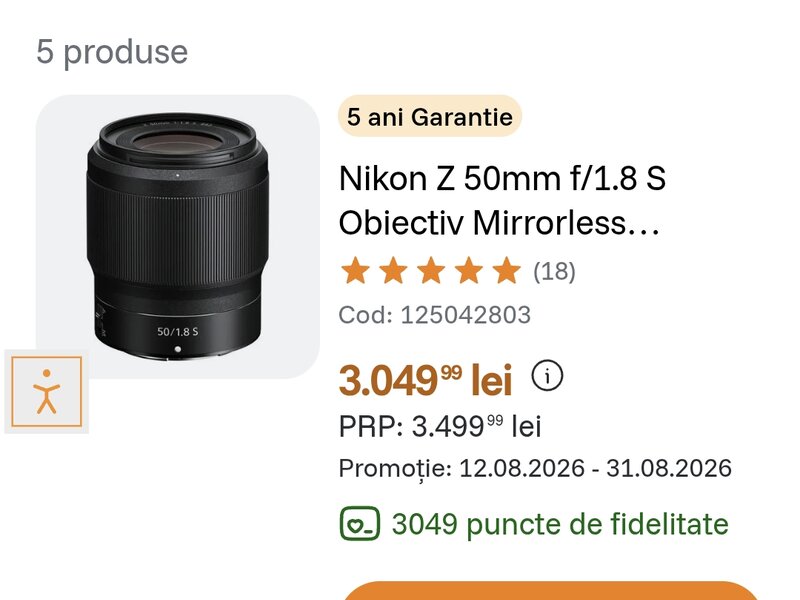Select the fourth rating star

[x=469, y=270]
